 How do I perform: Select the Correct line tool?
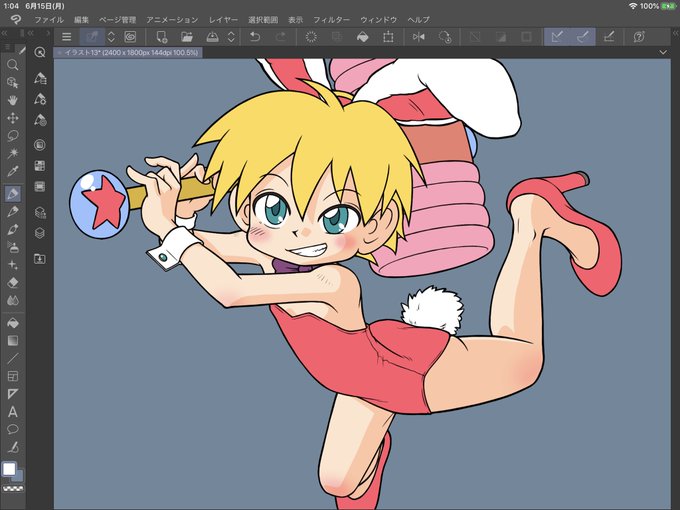pos(13,447)
